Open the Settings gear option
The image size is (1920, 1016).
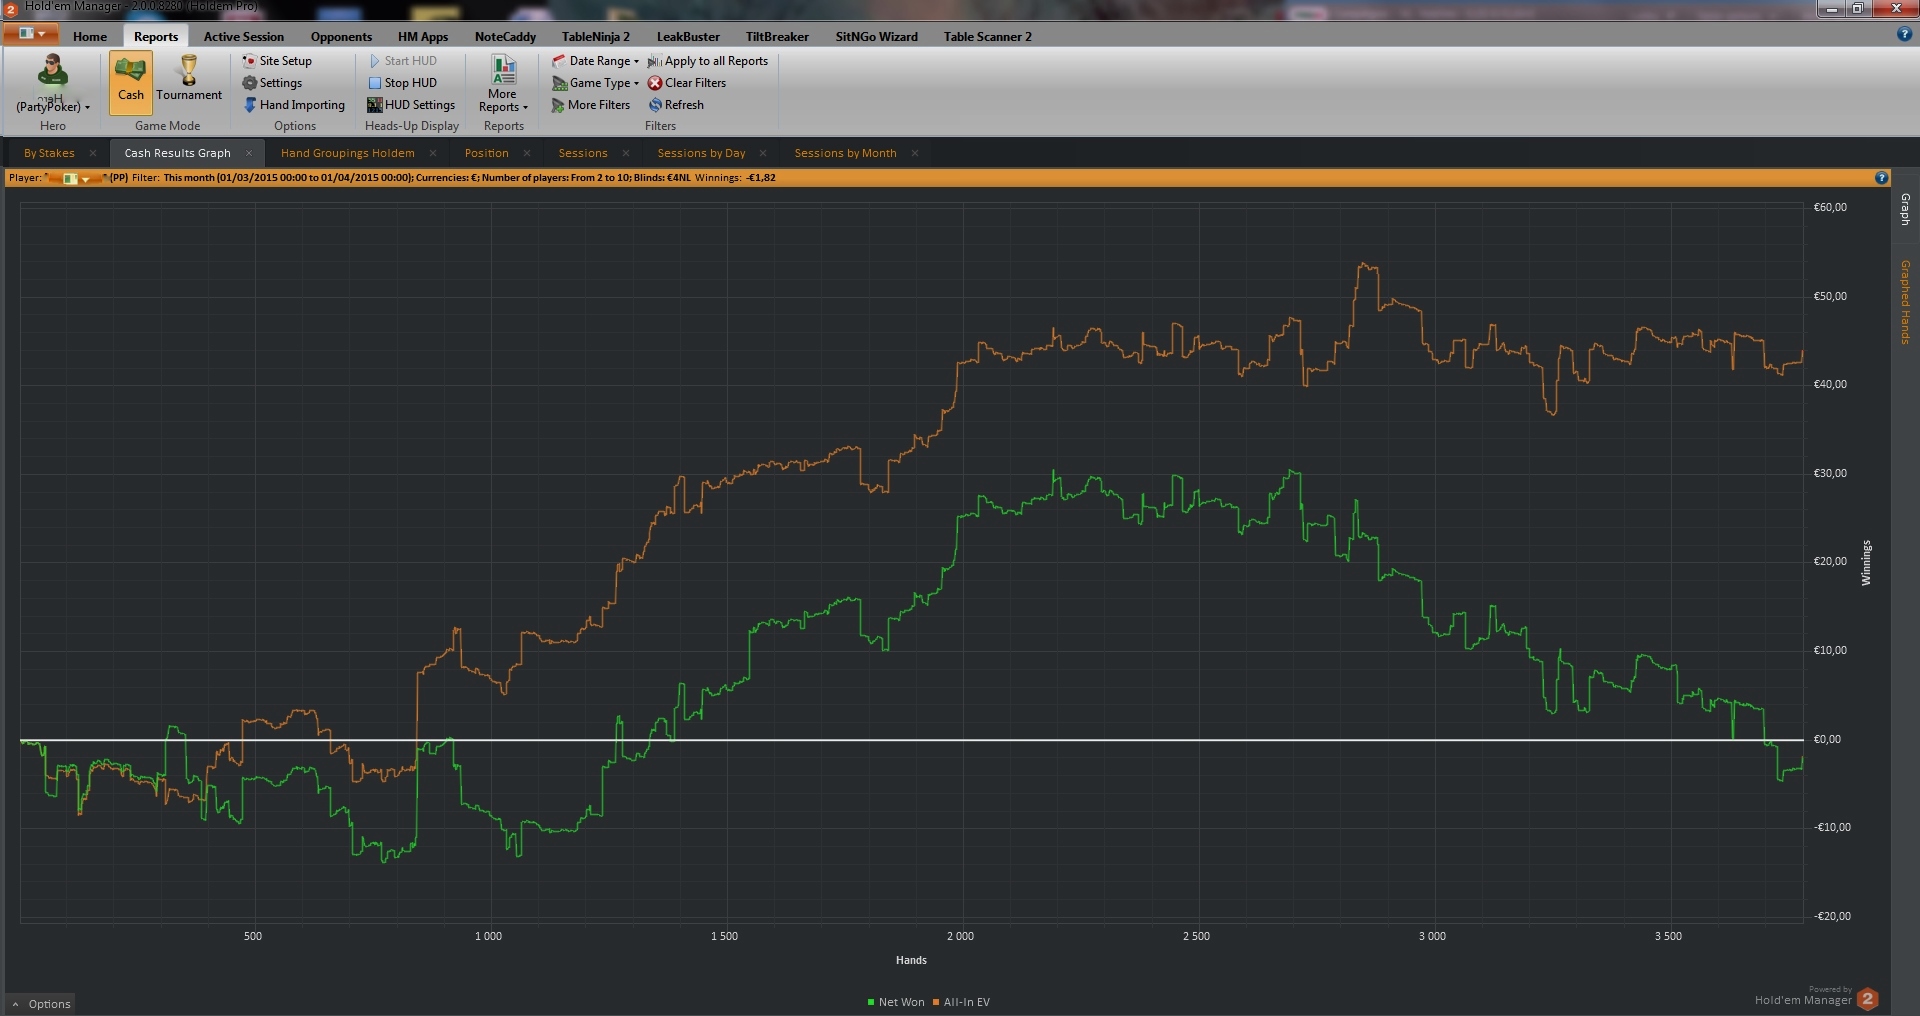pos(272,83)
